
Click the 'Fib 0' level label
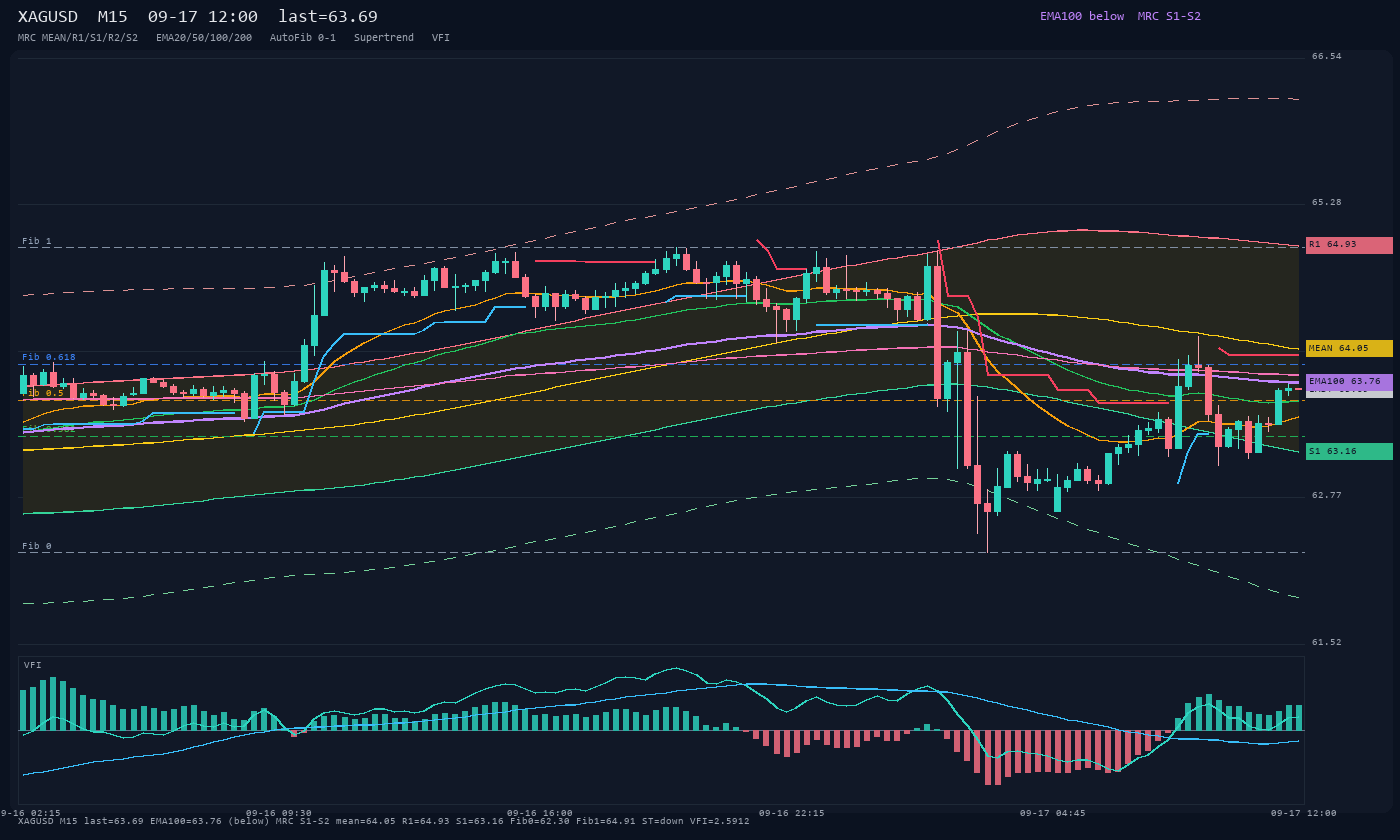tap(37, 546)
